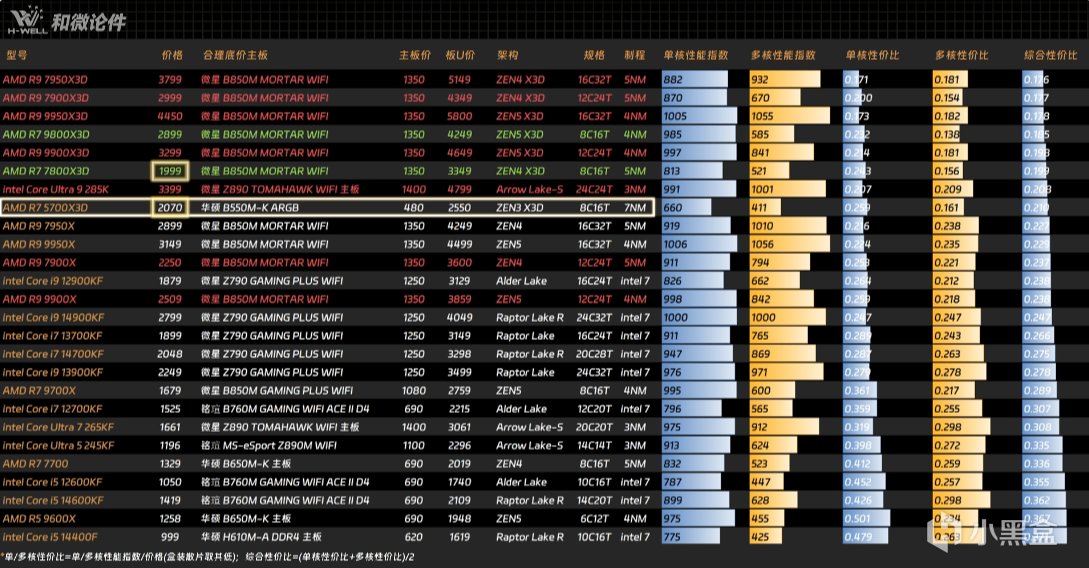This screenshot has width=1089, height=568.
Task: Click the multi-core value bar showing 0.272
Action: (958, 445)
